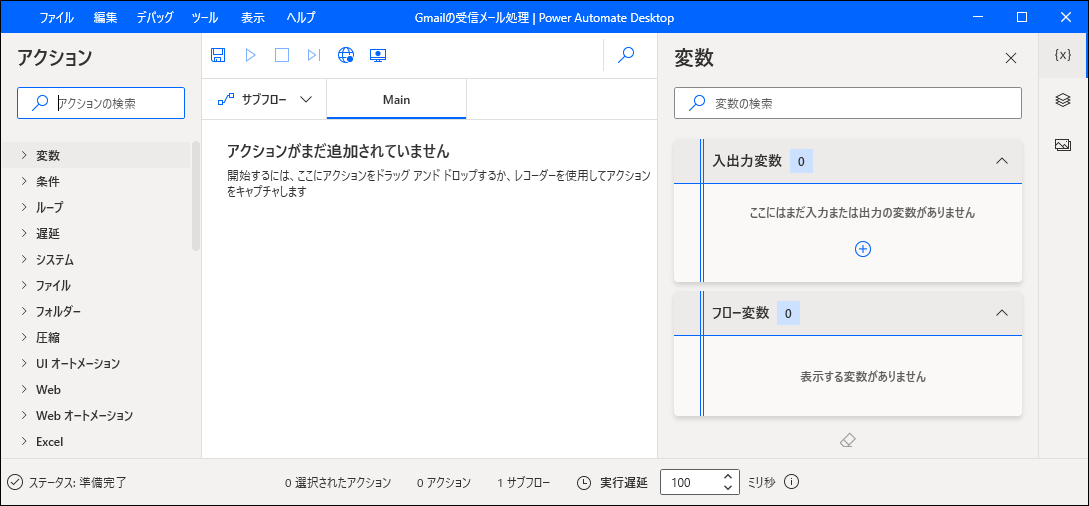Collapse the 入出力変数 section
The image size is (1089, 506).
pos(1002,161)
